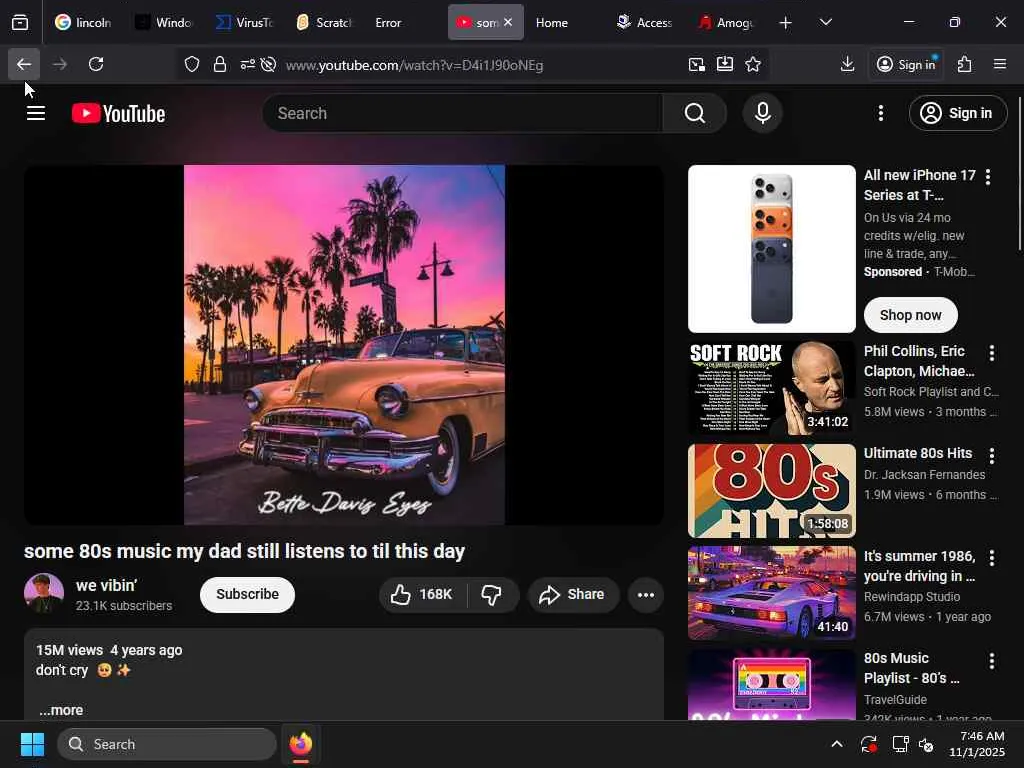This screenshot has width=1024, height=768.
Task: Click the muted volume tray icon
Action: pyautogui.click(x=926, y=744)
